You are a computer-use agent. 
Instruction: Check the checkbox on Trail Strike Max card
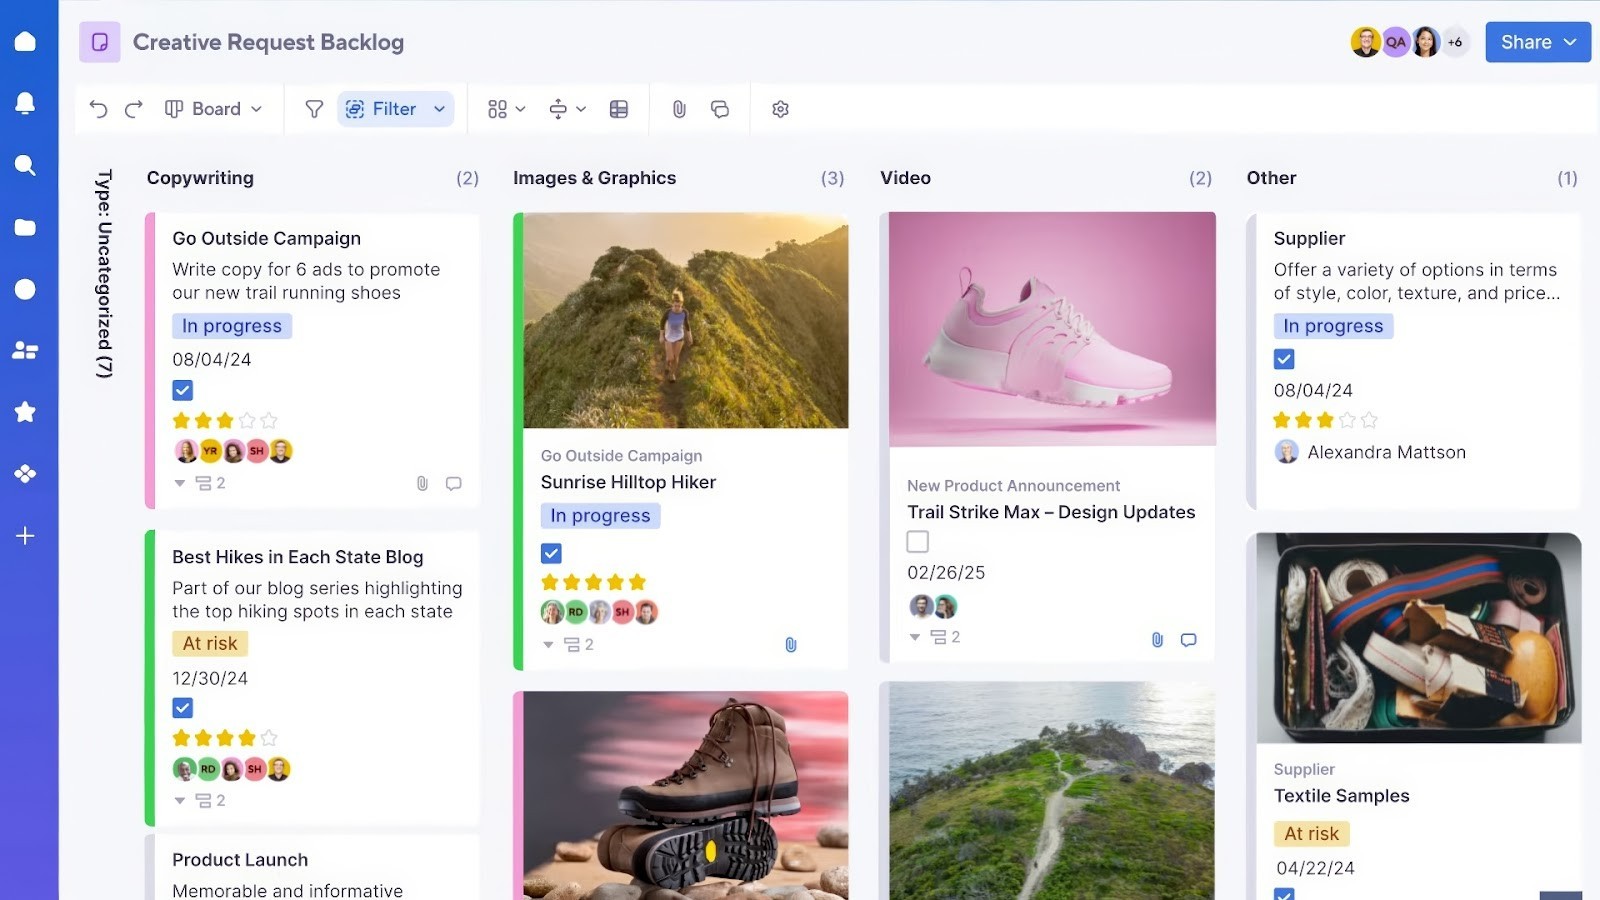click(916, 541)
